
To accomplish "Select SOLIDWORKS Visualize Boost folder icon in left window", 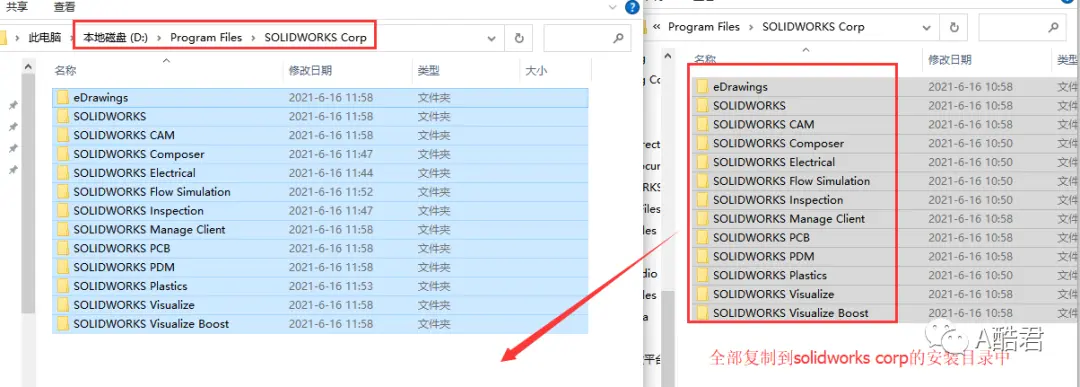I will coord(63,324).
